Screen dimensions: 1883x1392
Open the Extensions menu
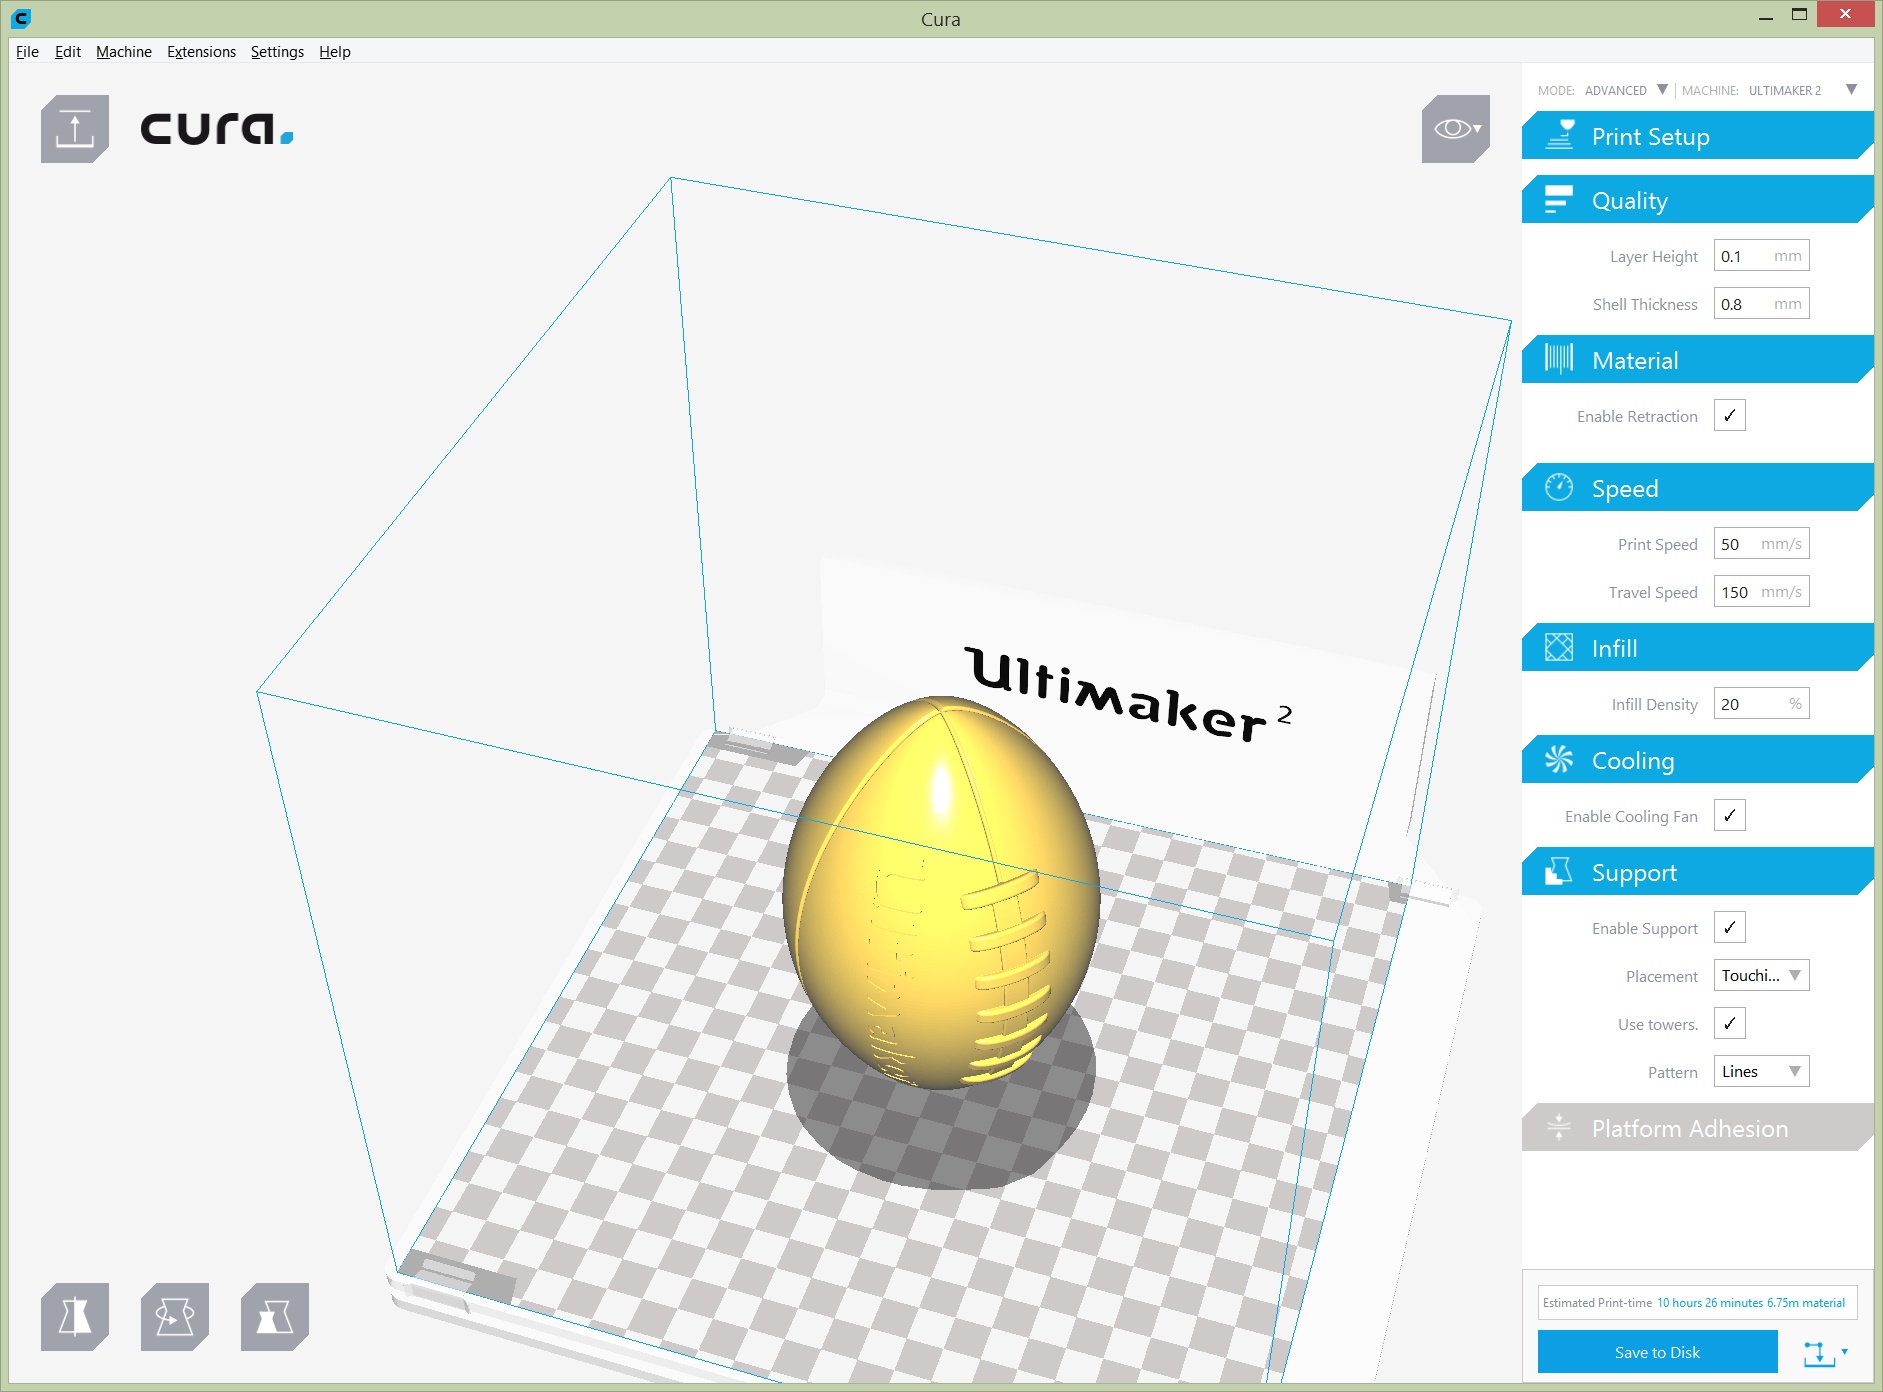pyautogui.click(x=201, y=51)
